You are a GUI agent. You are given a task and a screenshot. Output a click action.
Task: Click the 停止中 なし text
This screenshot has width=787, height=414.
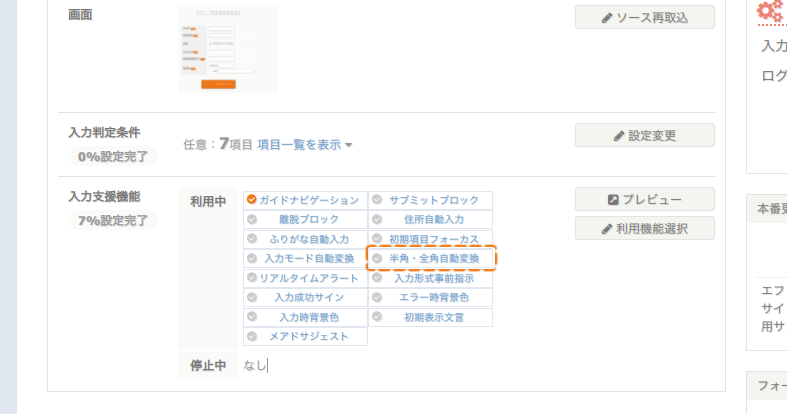click(255, 365)
